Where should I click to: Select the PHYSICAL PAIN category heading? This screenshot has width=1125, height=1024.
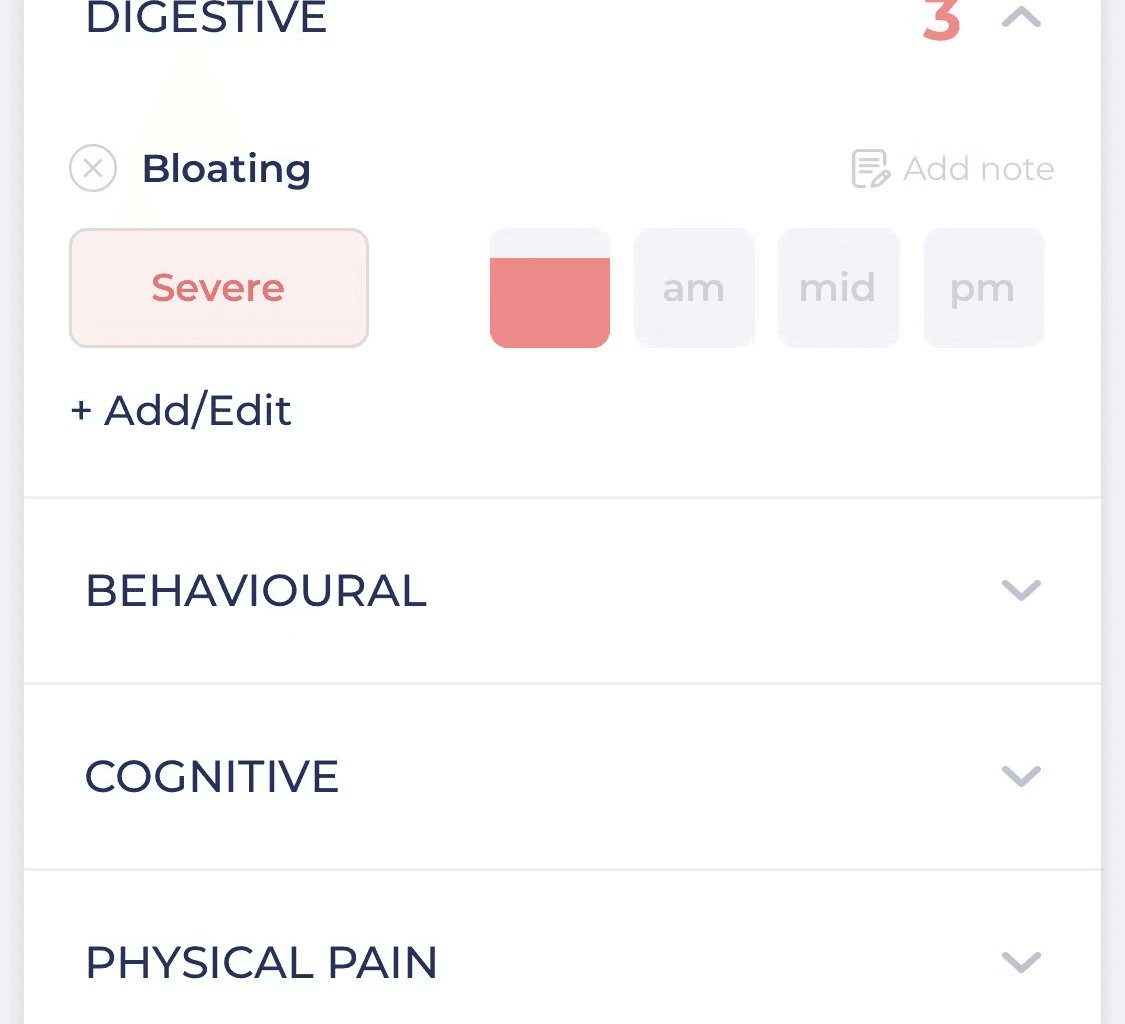pyautogui.click(x=261, y=962)
